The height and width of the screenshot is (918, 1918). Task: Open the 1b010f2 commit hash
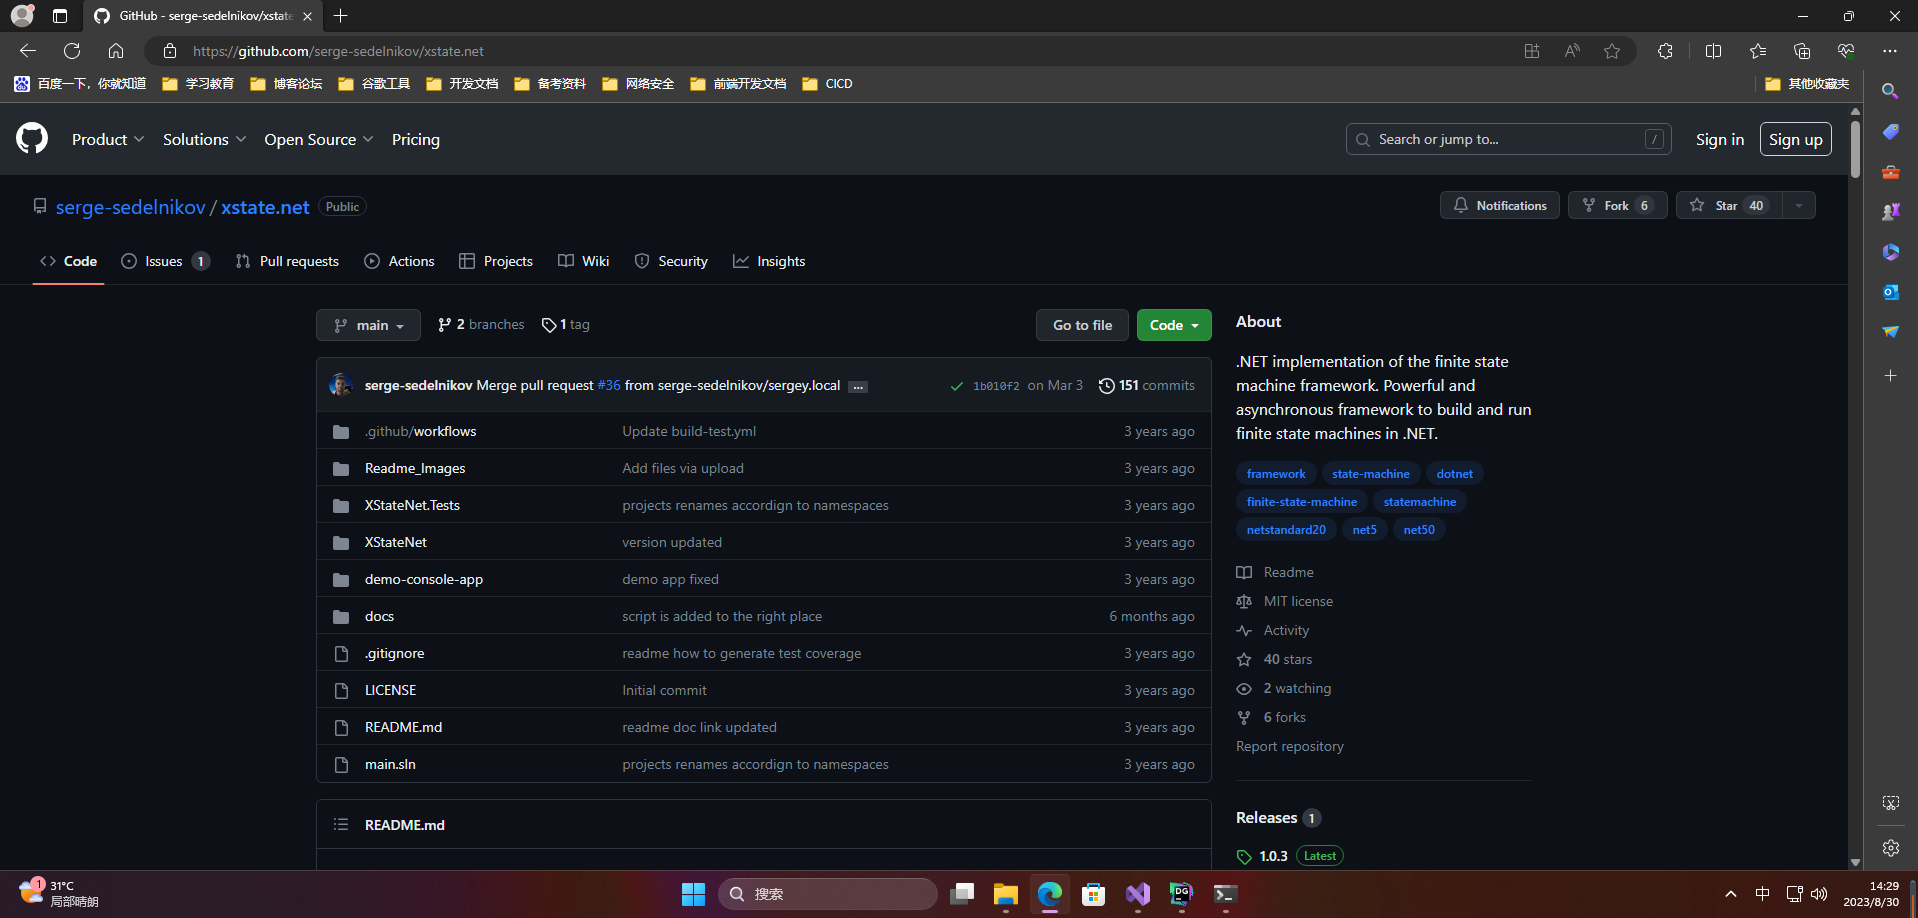996,386
